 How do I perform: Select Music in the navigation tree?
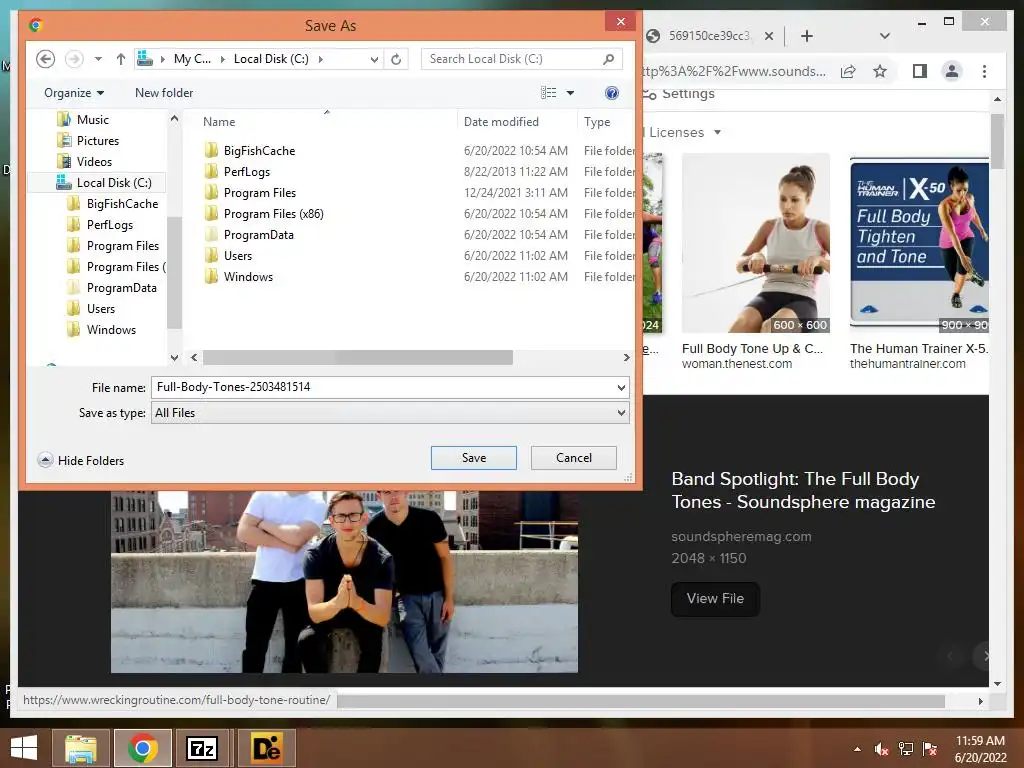pos(93,120)
